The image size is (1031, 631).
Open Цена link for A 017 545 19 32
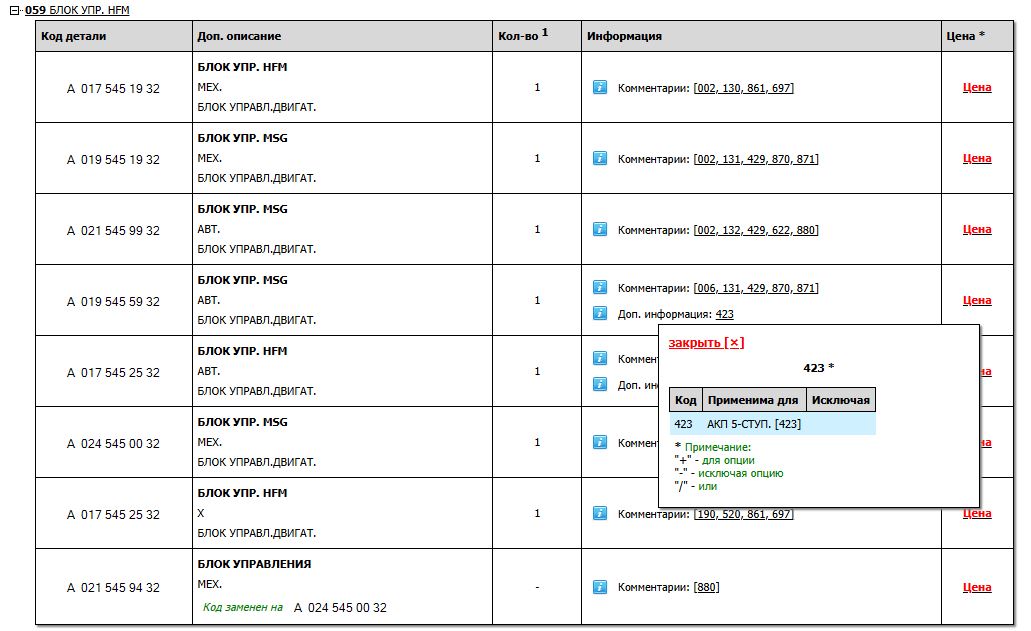(x=976, y=87)
